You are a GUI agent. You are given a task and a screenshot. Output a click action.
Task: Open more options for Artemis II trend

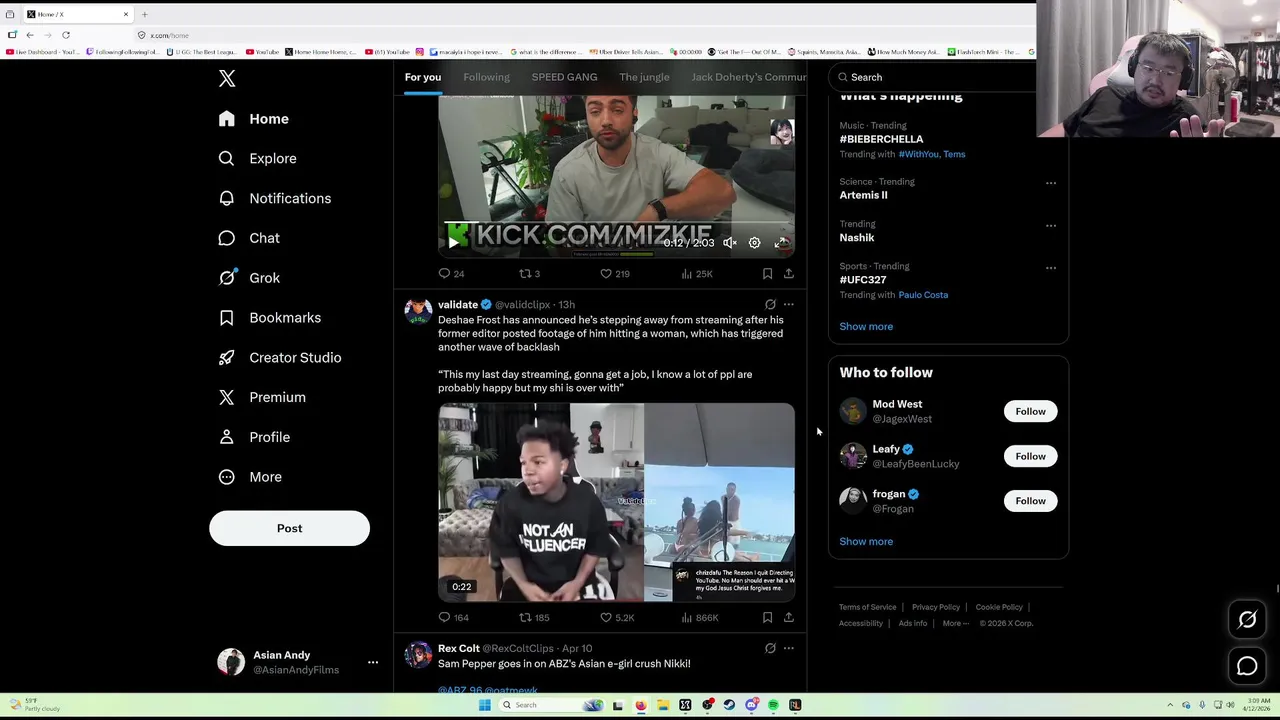click(1051, 183)
